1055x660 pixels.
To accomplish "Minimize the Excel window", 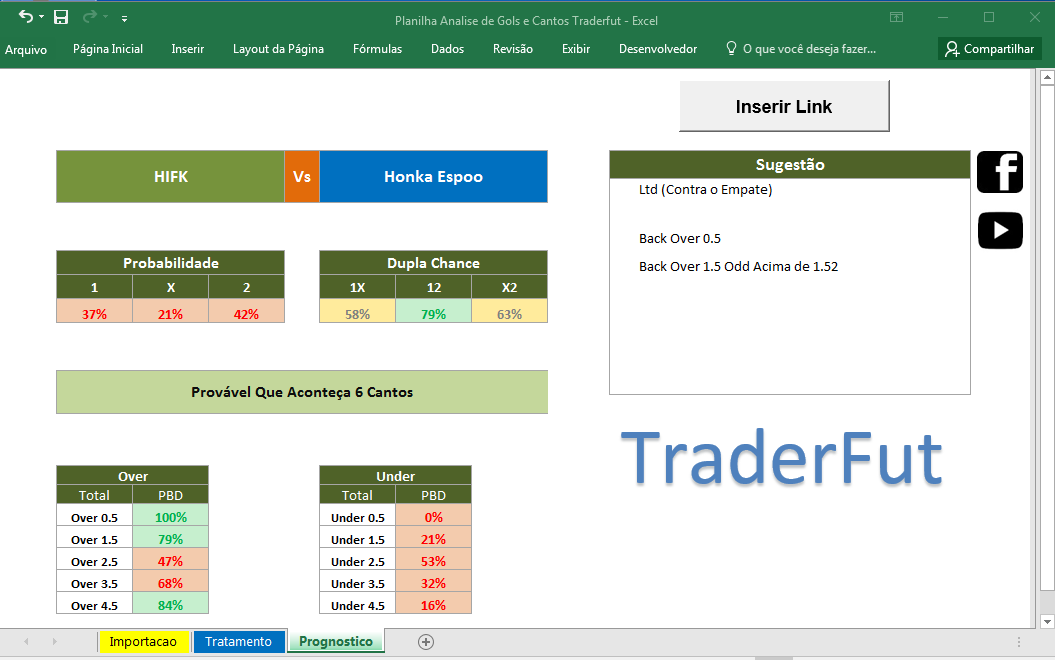I will tap(943, 17).
